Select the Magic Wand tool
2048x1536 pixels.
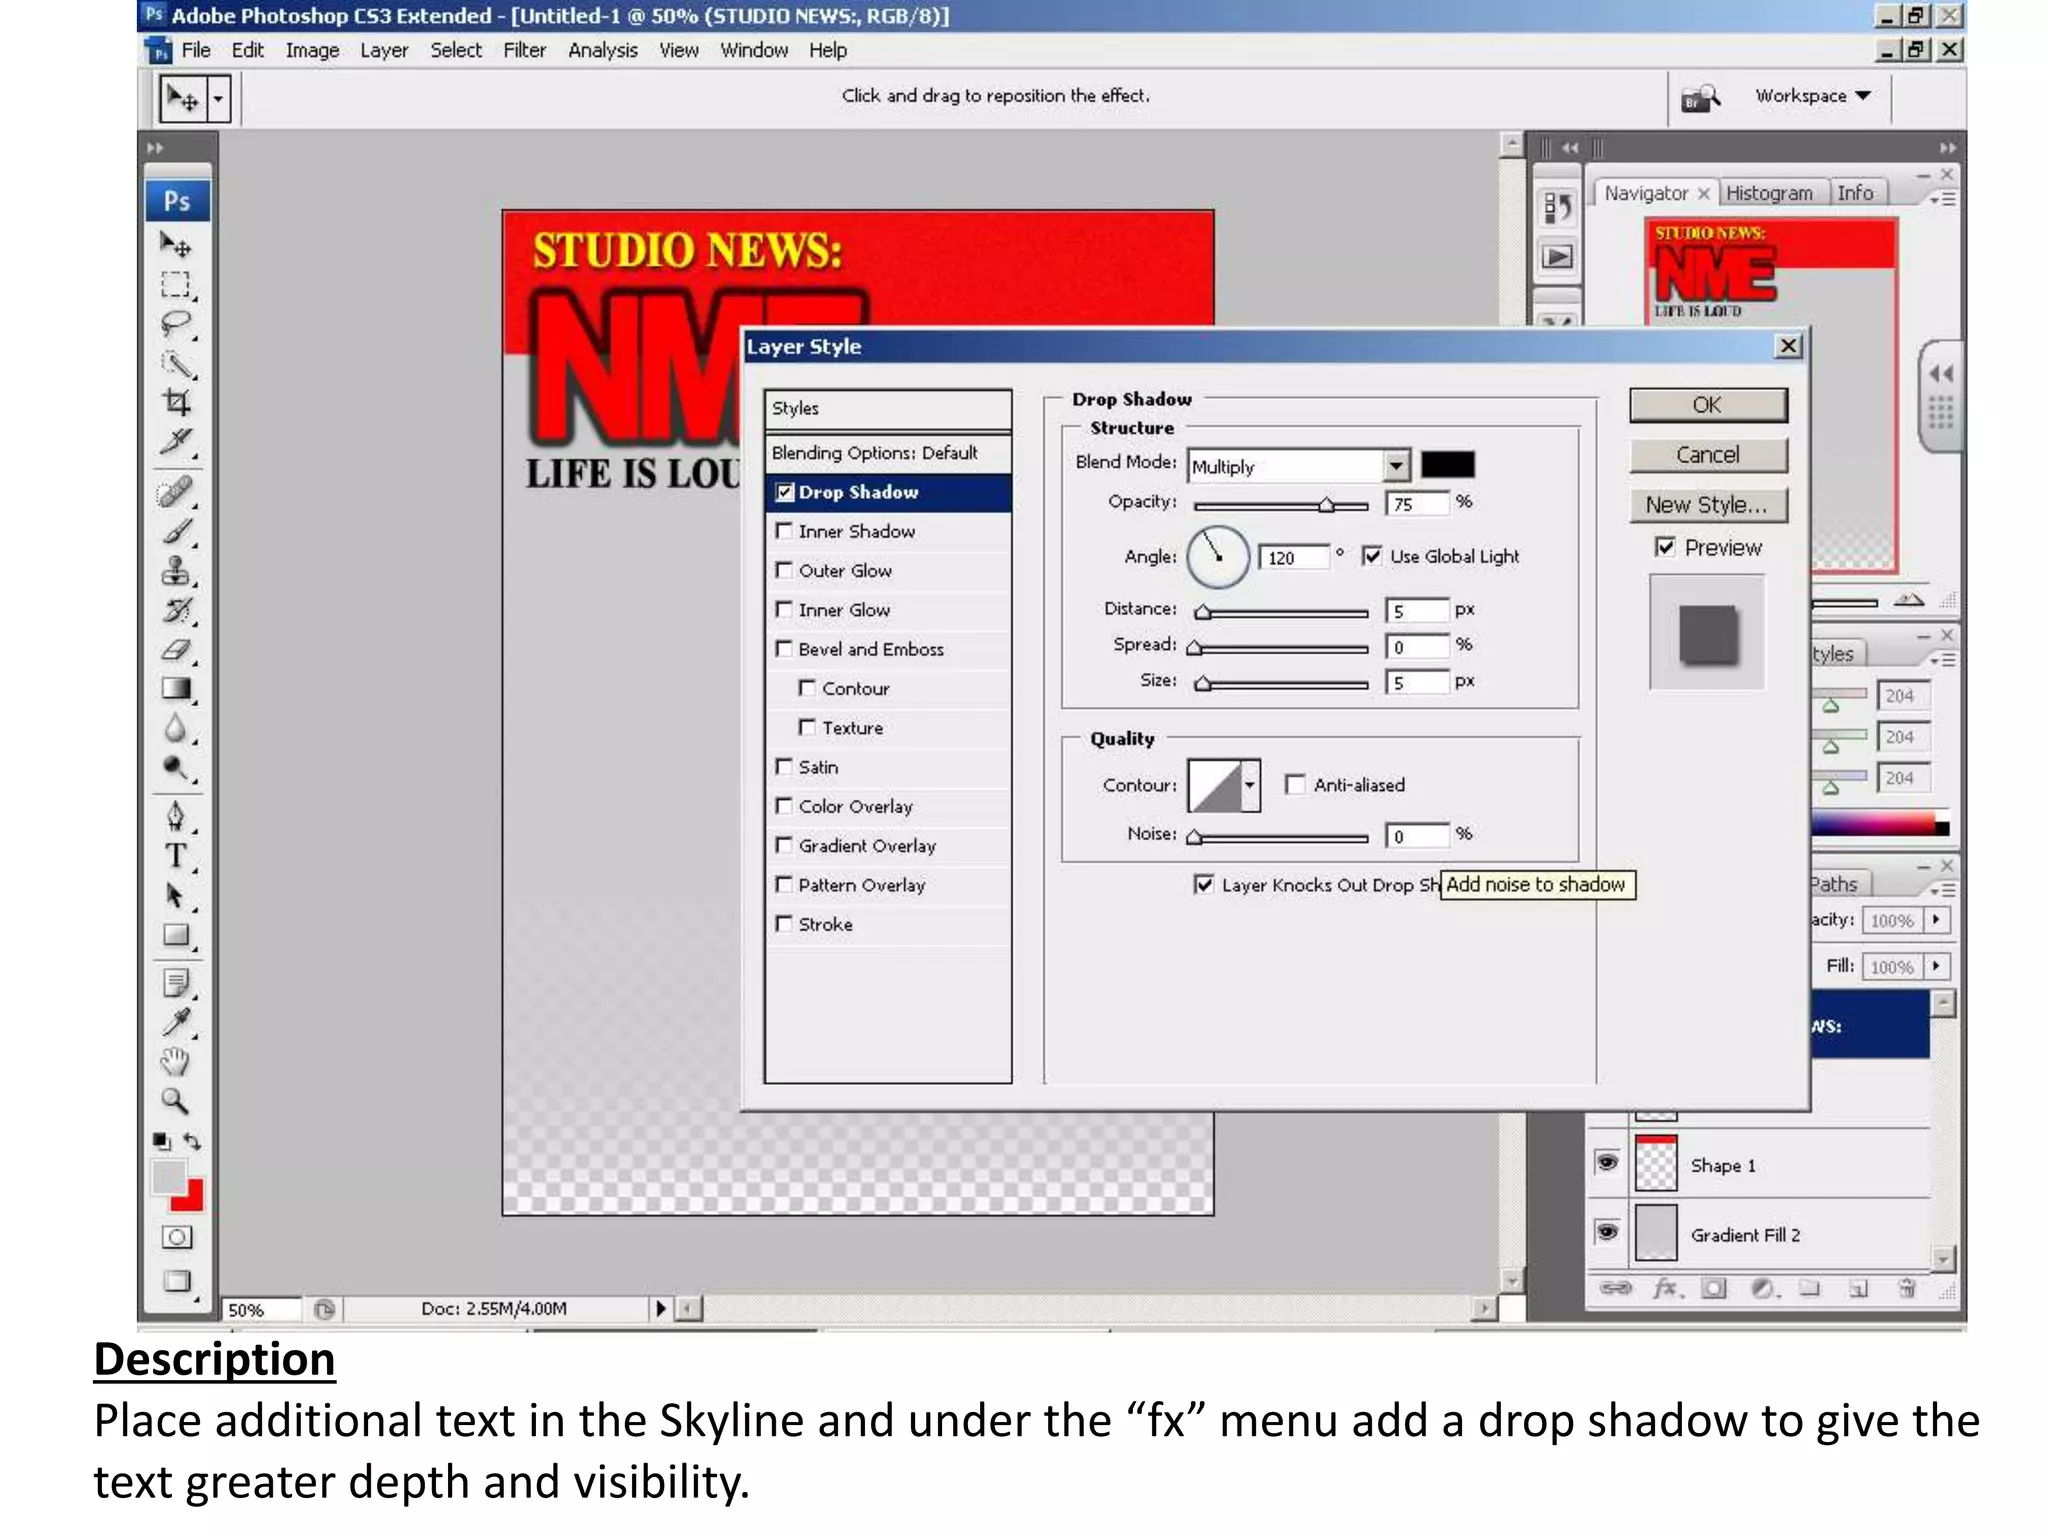pos(176,364)
